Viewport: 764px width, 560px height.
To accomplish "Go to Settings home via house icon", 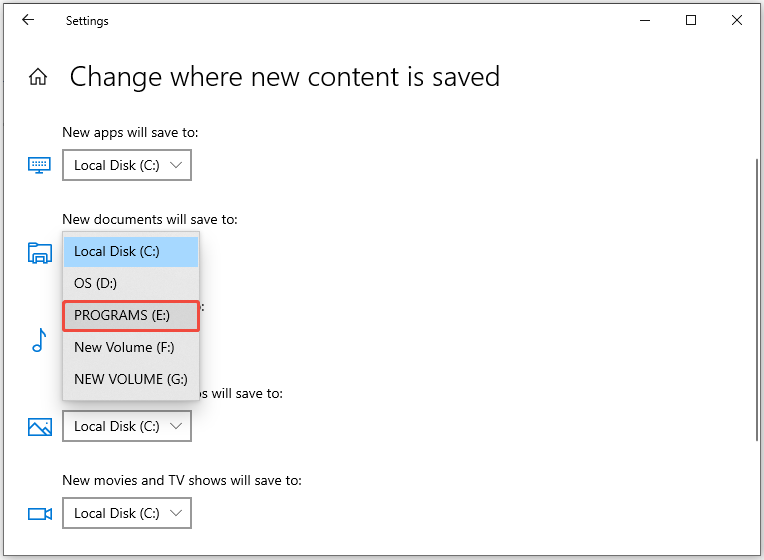I will coord(38,77).
